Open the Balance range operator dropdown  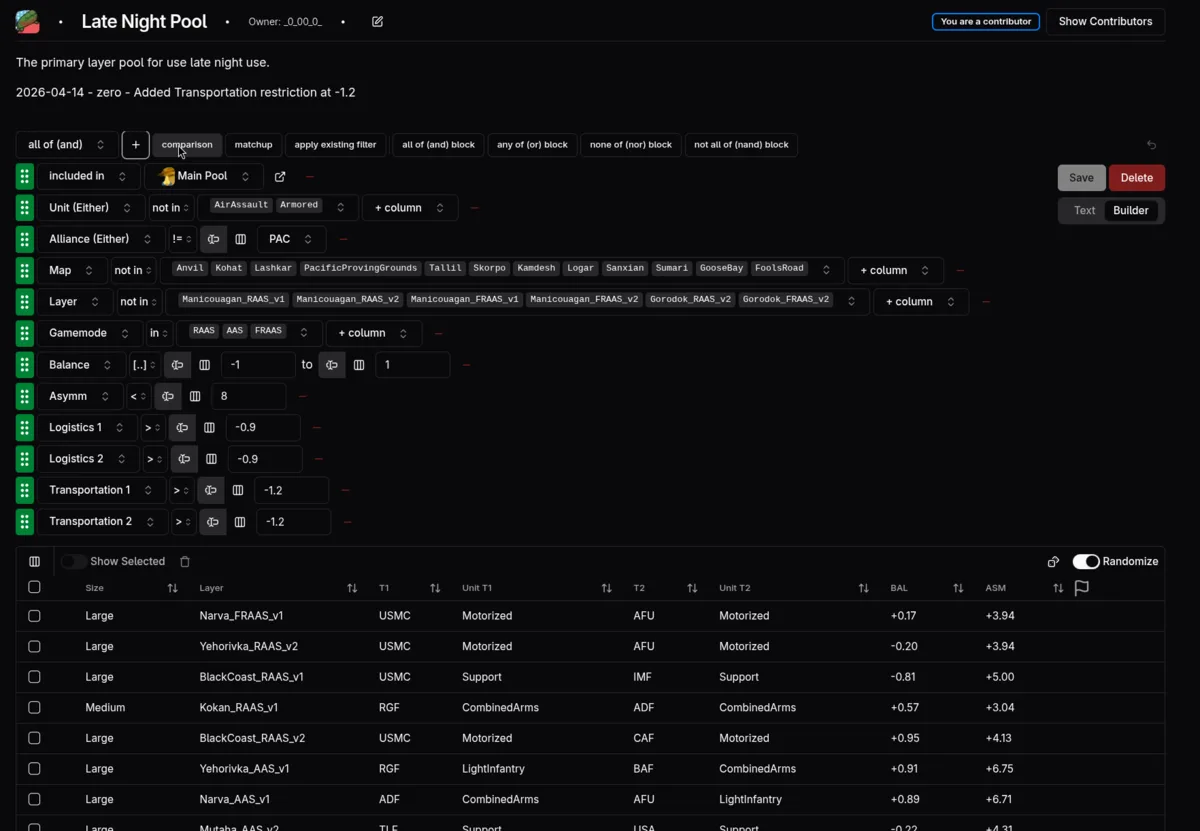coord(143,365)
